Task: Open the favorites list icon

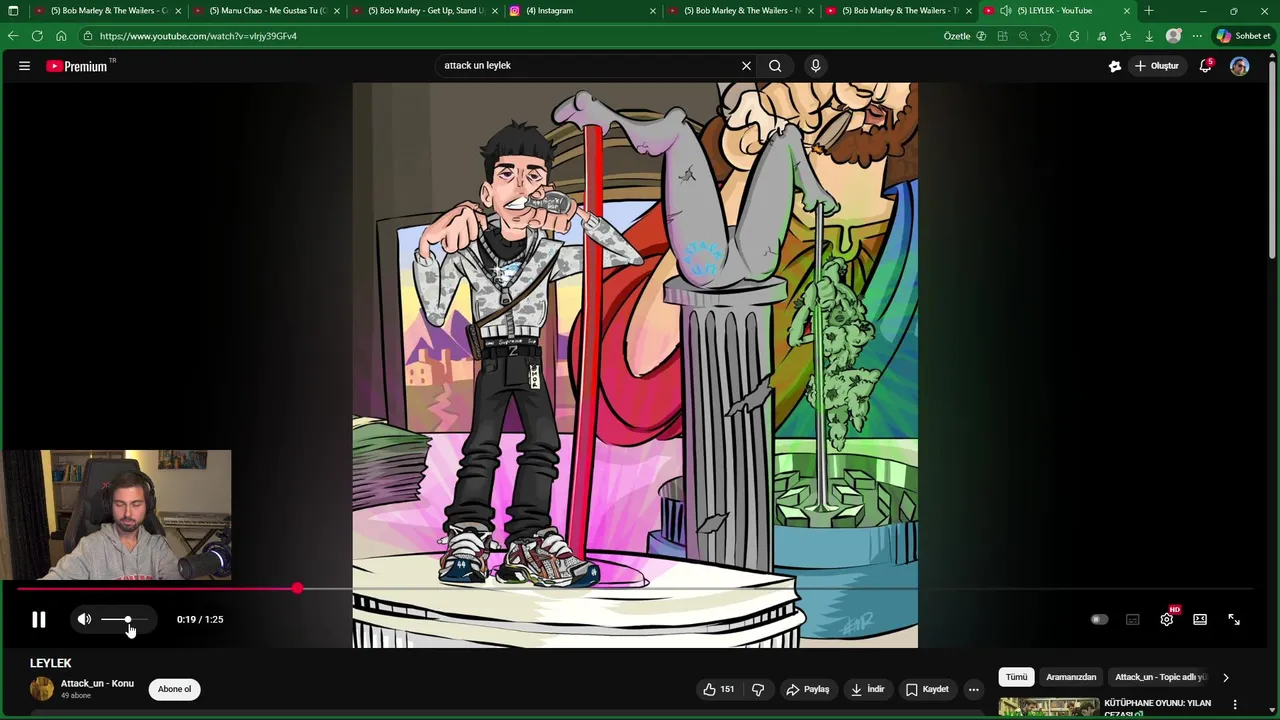Action: point(1125,36)
